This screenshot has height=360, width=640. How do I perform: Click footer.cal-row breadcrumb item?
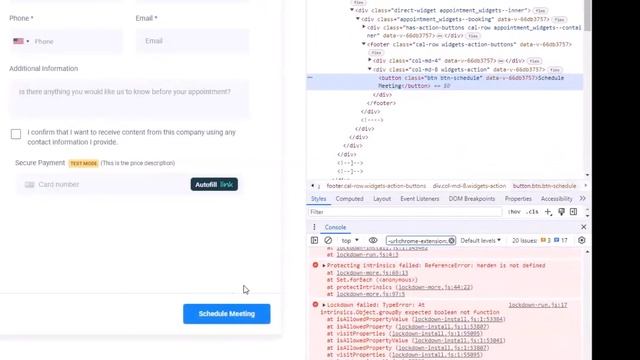(x=376, y=186)
